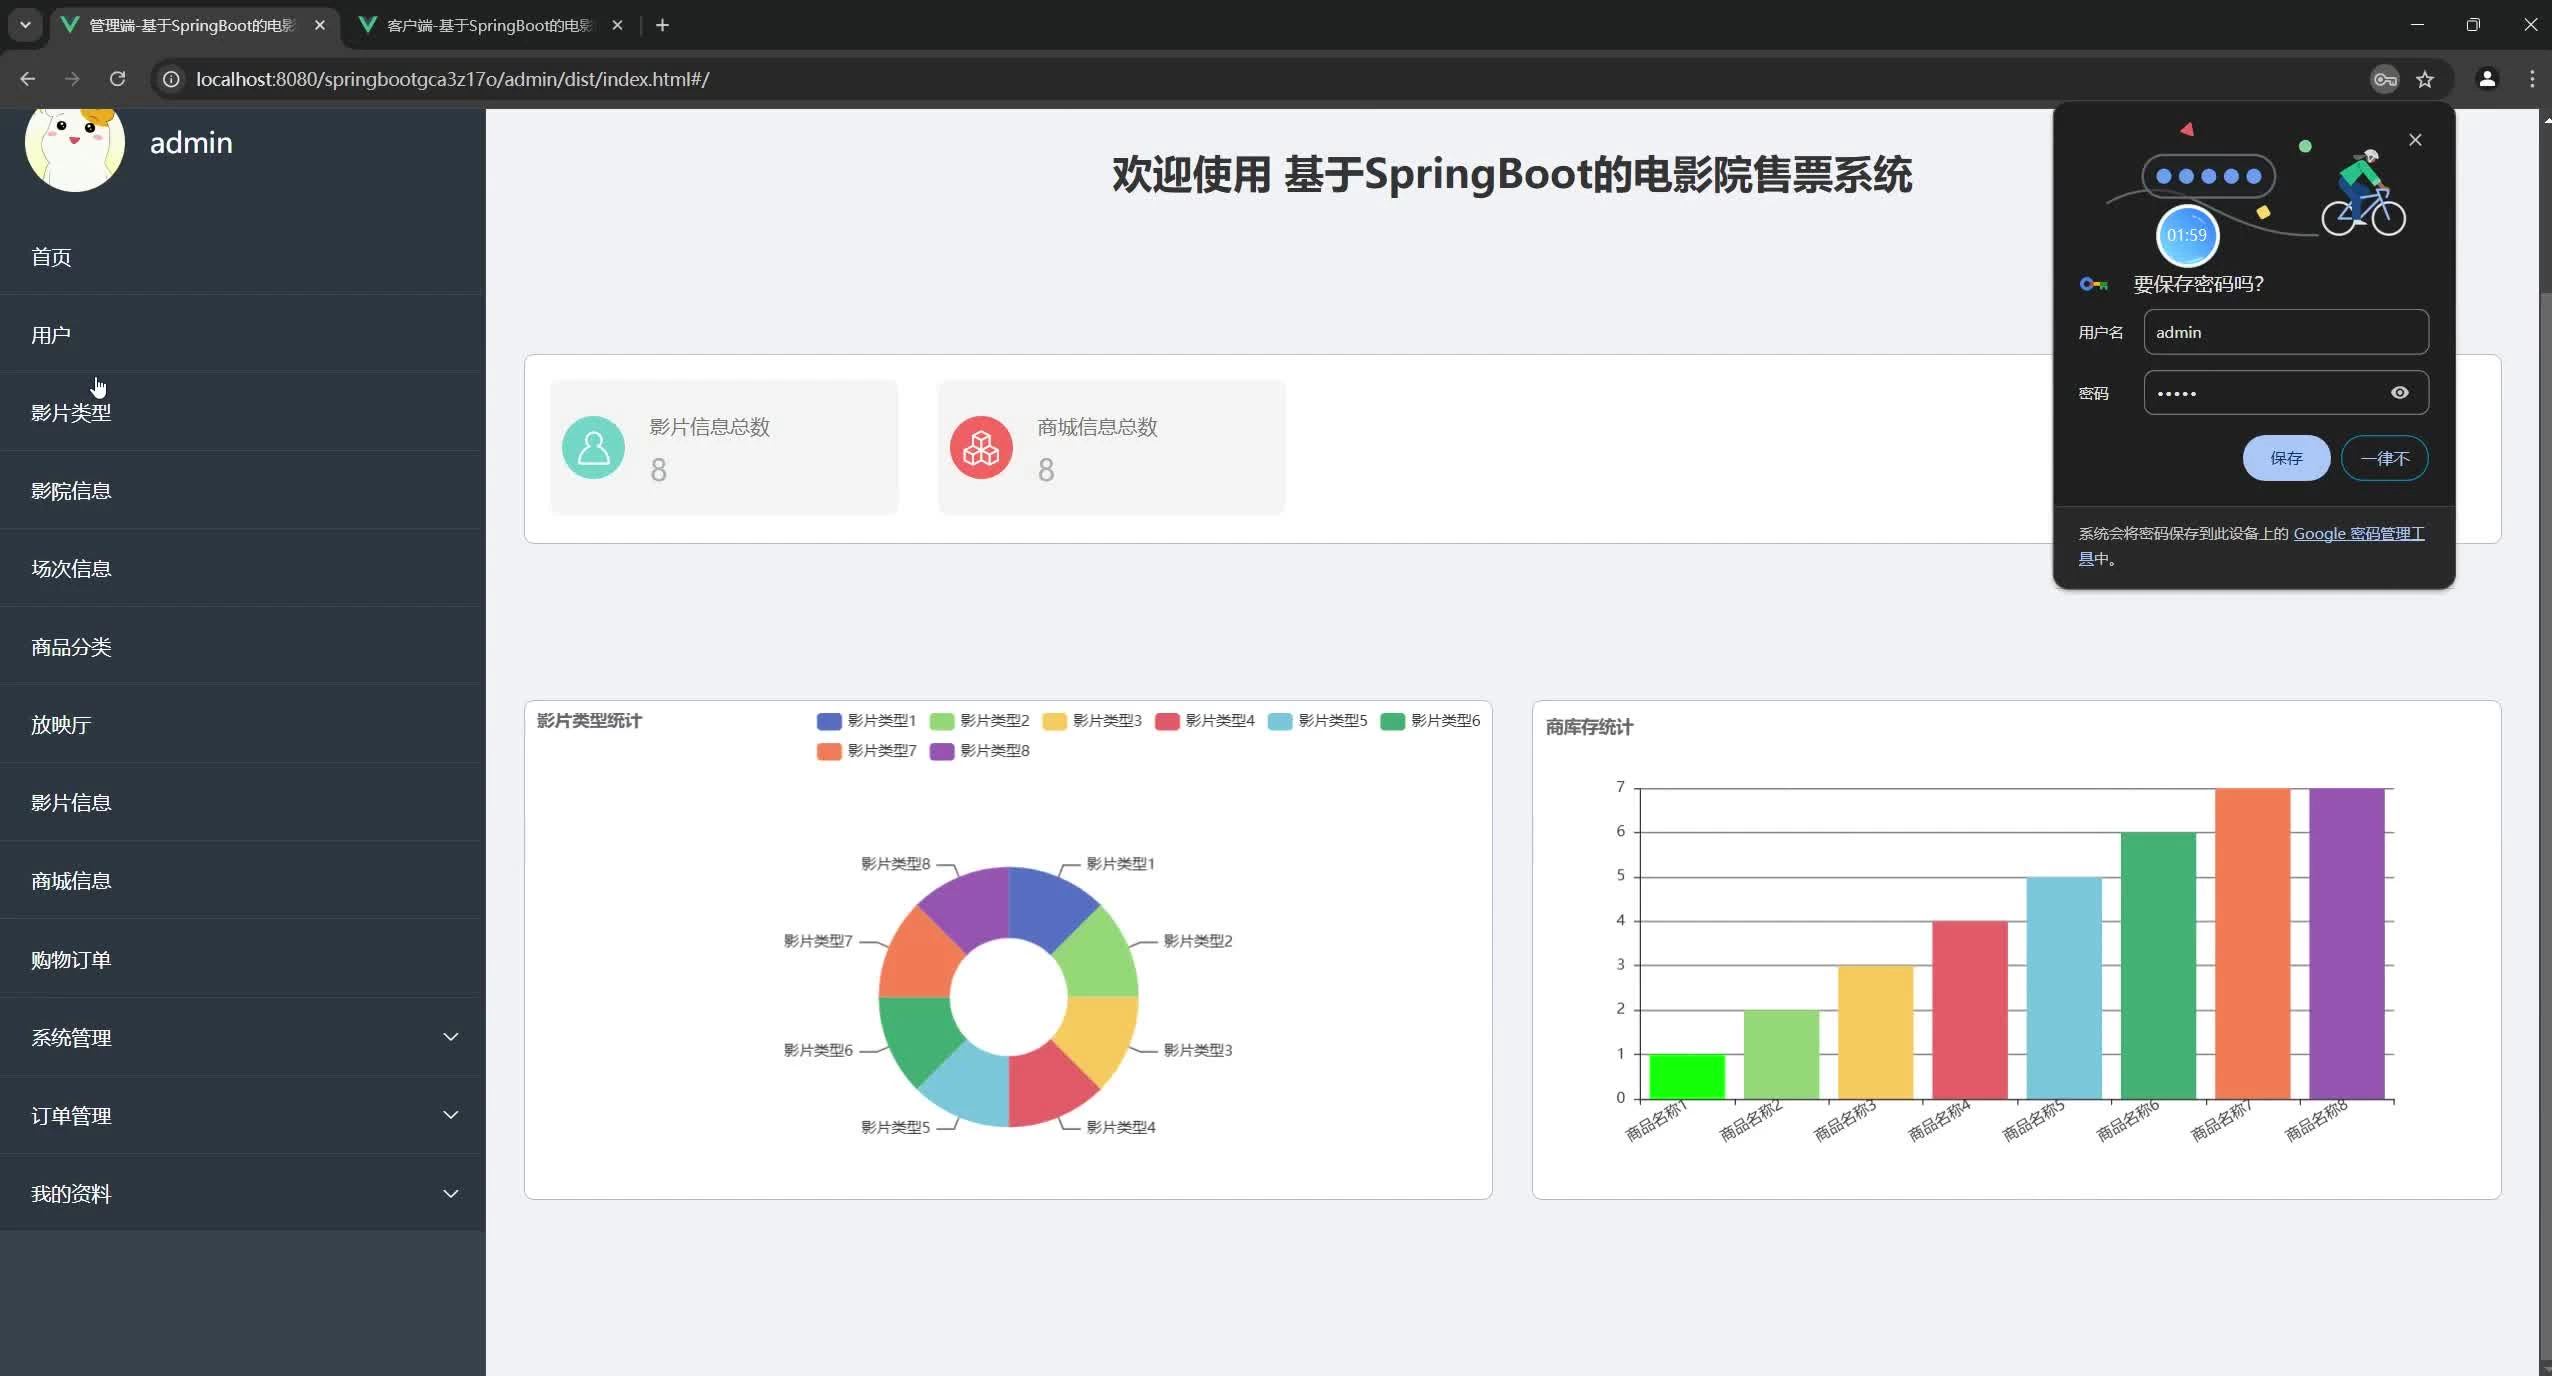Viewport: 2552px width, 1376px height.
Task: Click the red cubes icon for 商城信息总数
Action: pos(981,447)
